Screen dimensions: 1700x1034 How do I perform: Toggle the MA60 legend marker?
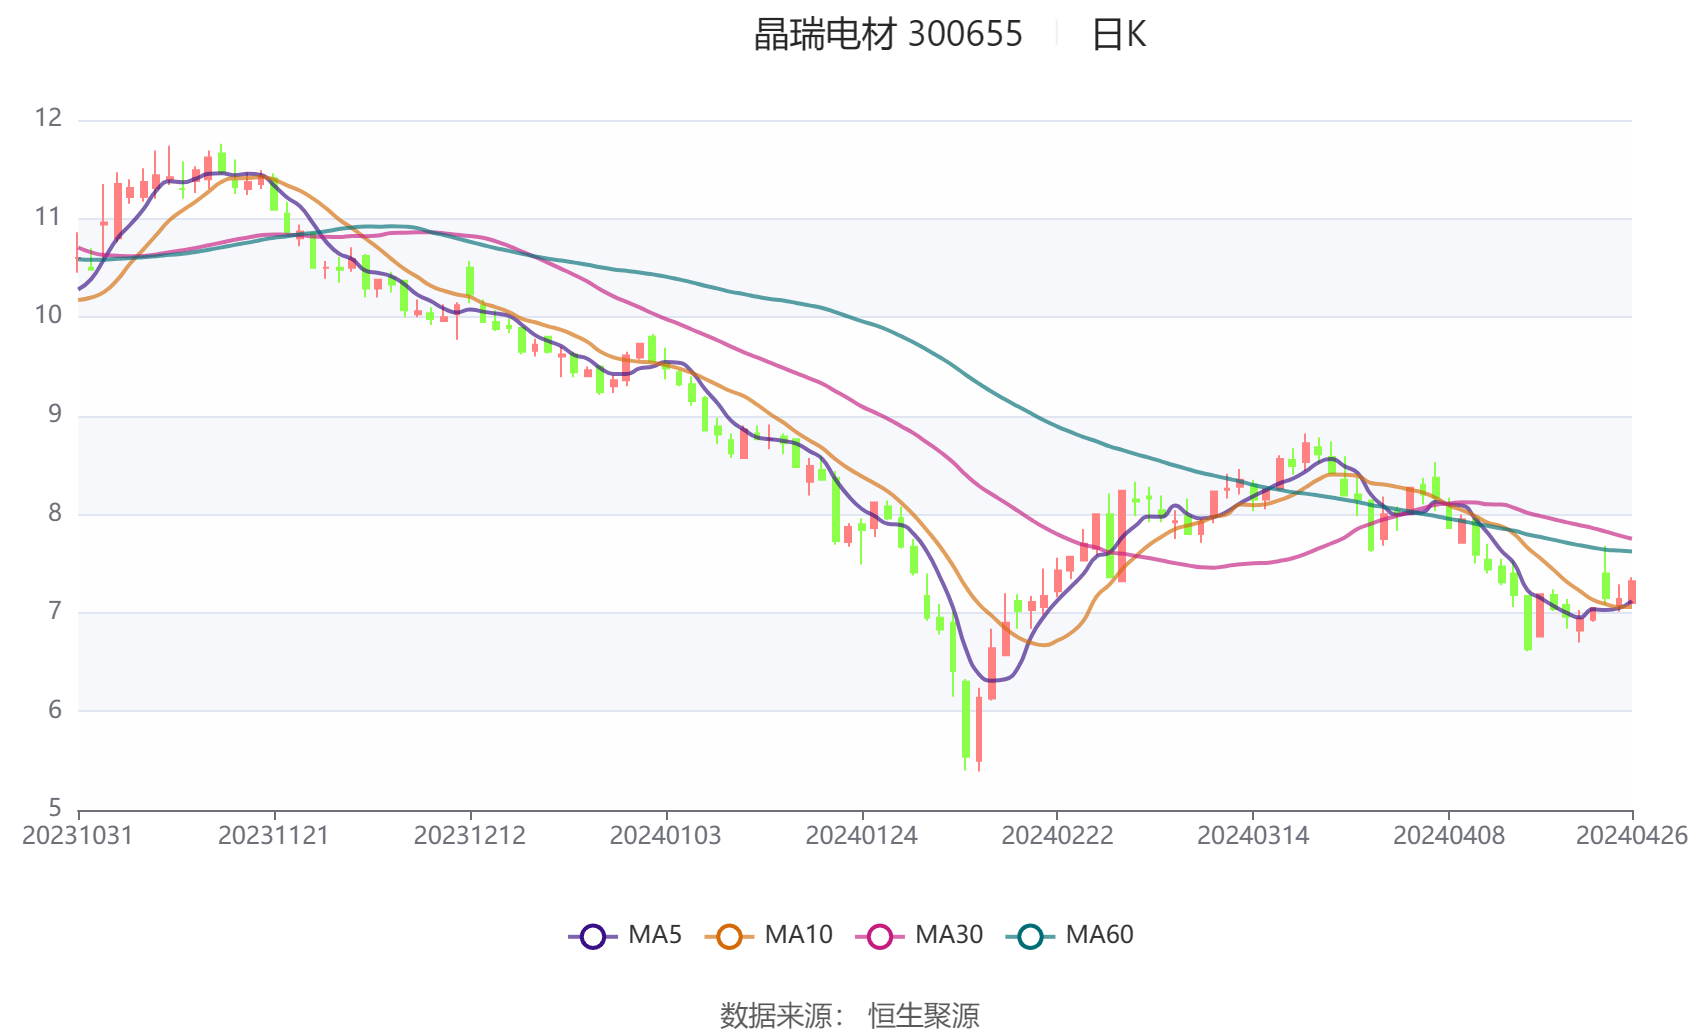(x=1030, y=936)
